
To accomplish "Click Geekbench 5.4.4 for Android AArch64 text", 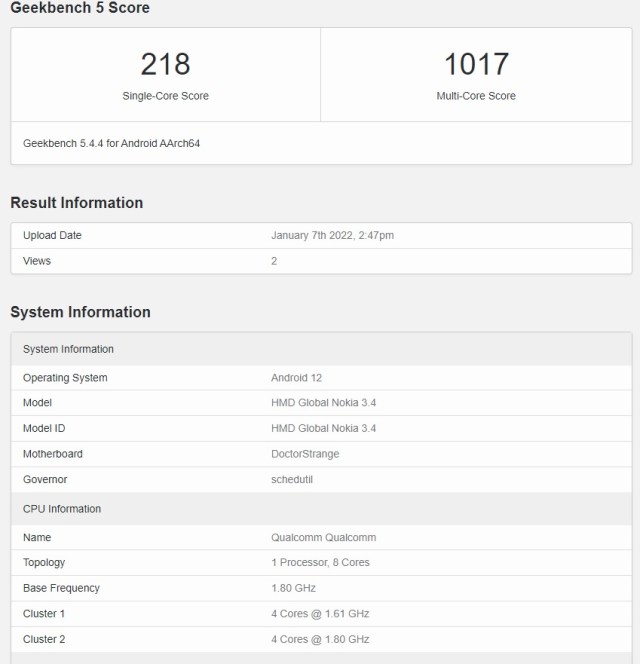I will (x=112, y=143).
